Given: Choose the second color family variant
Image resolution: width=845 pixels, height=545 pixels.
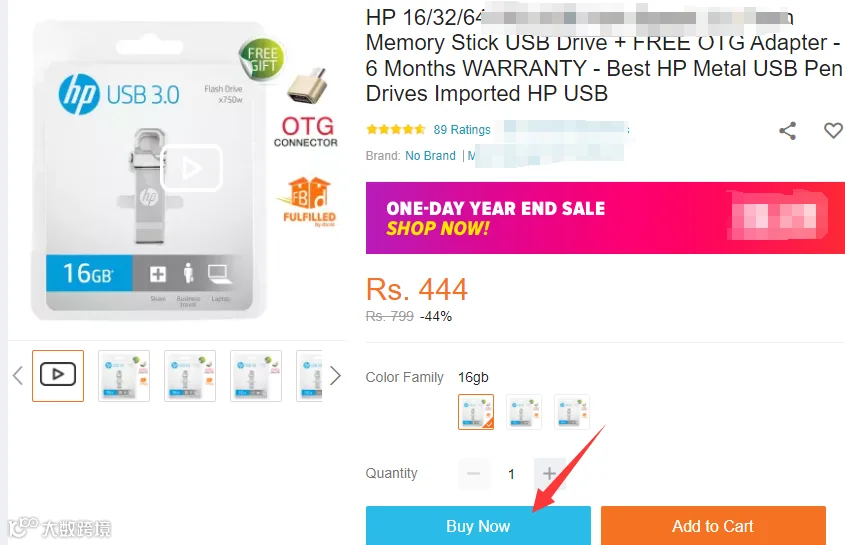Looking at the screenshot, I should click(x=524, y=412).
